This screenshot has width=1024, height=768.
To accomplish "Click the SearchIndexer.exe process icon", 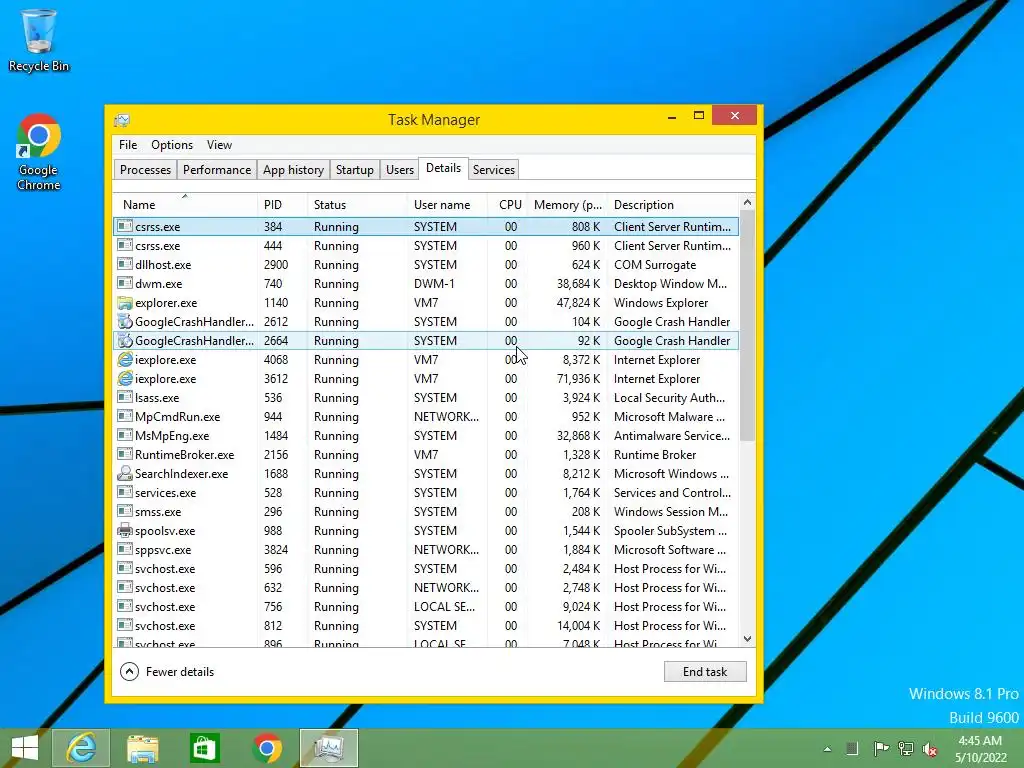I will pyautogui.click(x=125, y=473).
